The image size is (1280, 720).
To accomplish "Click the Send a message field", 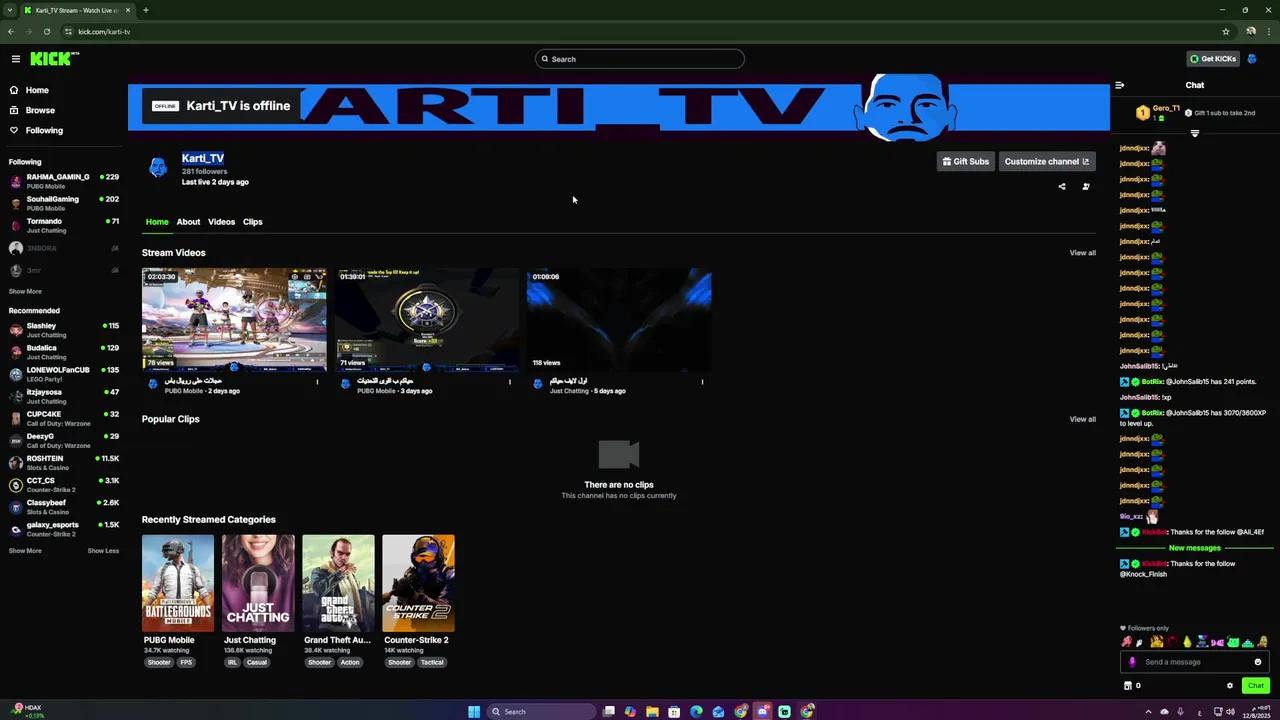I will click(x=1195, y=662).
